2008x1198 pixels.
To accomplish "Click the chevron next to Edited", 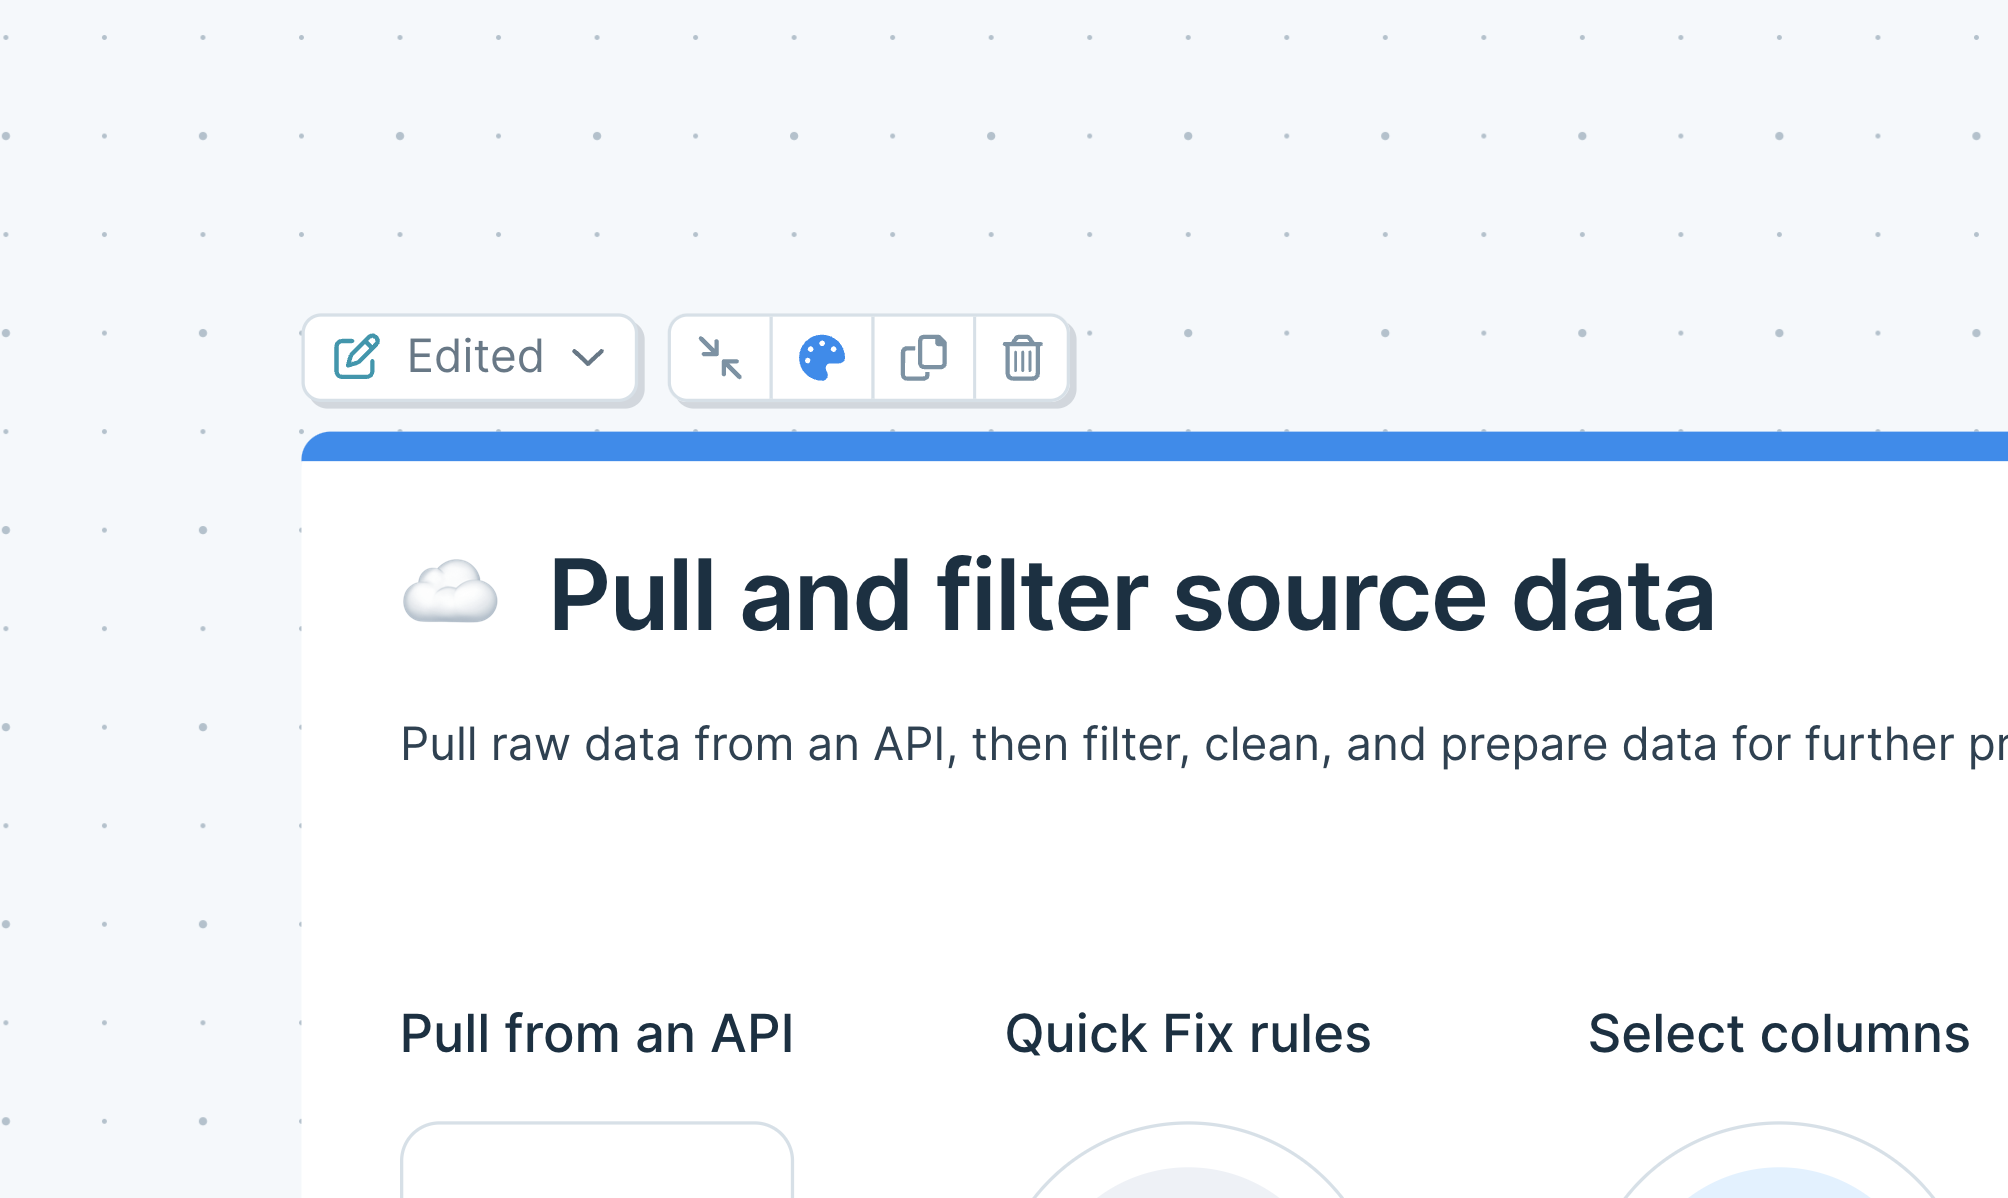I will [588, 357].
